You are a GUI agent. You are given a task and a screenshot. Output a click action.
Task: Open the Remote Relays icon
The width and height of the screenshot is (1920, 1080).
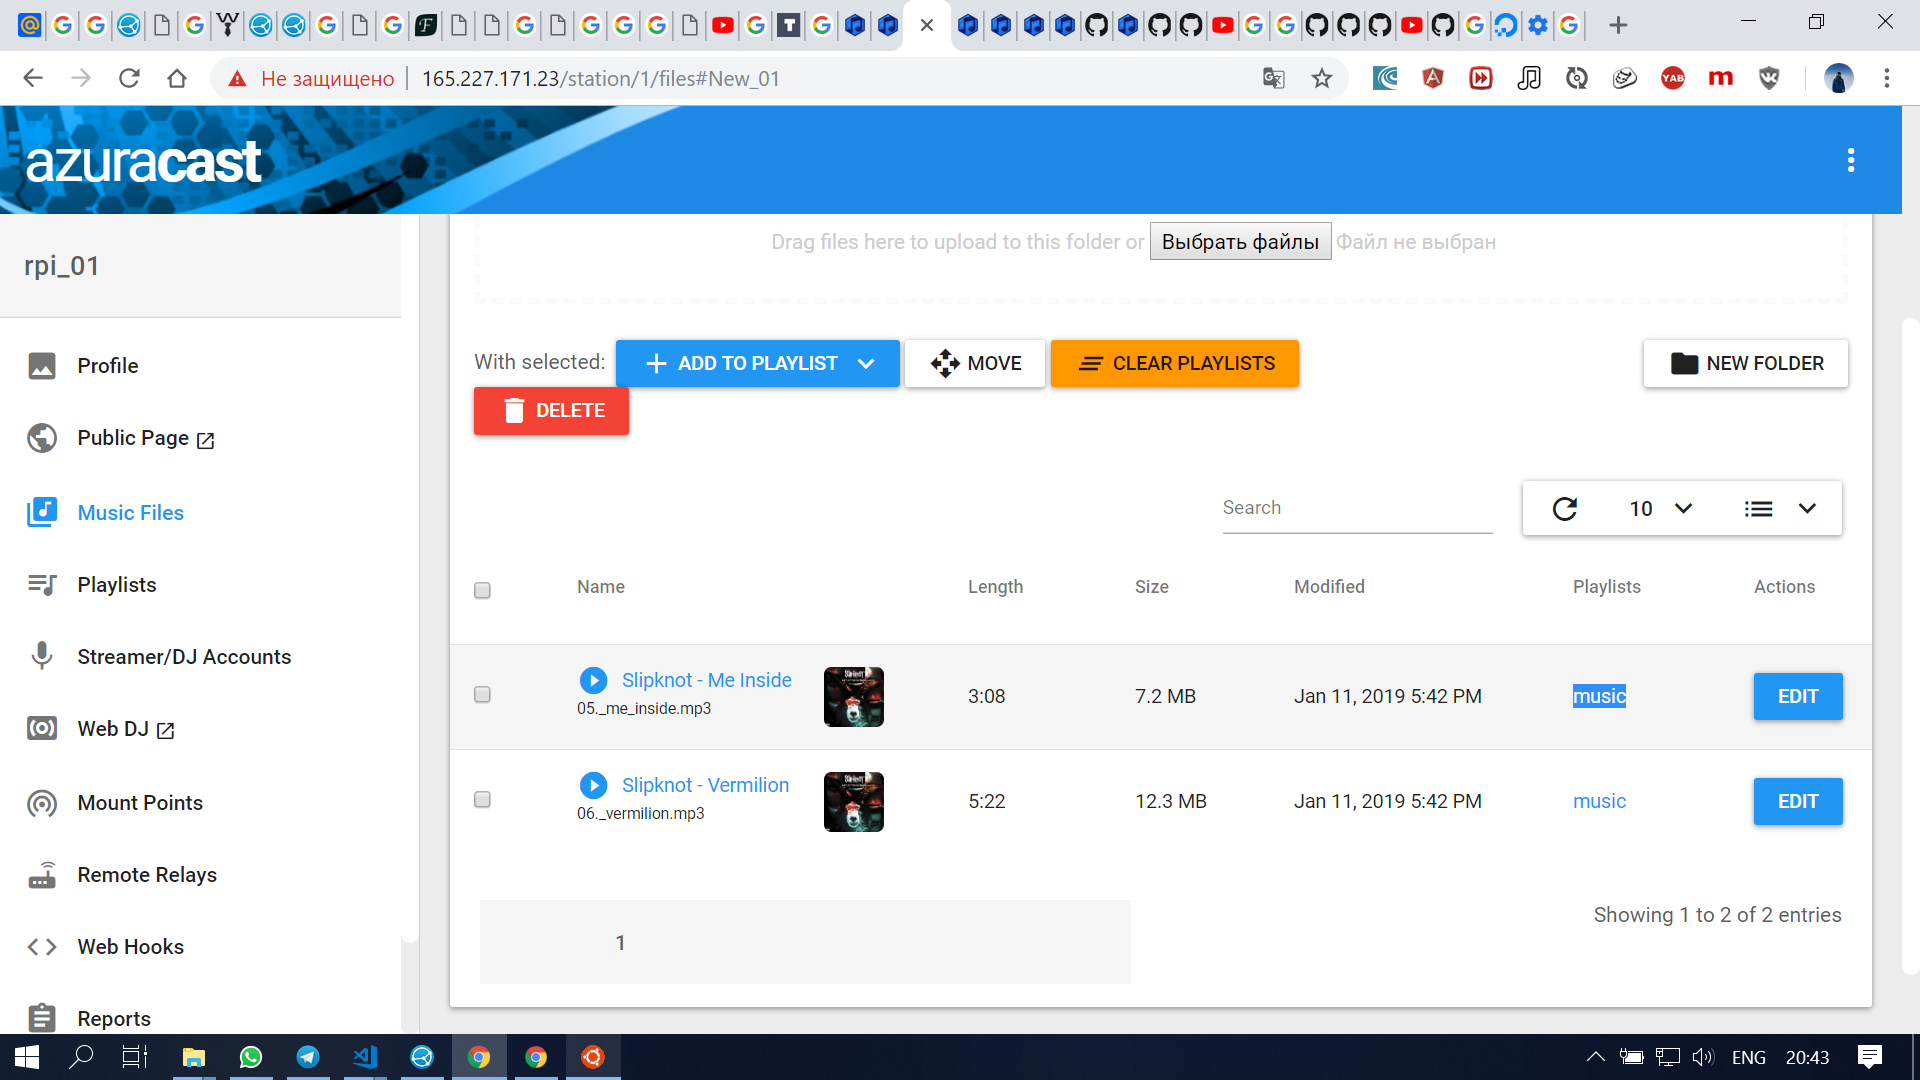(42, 874)
